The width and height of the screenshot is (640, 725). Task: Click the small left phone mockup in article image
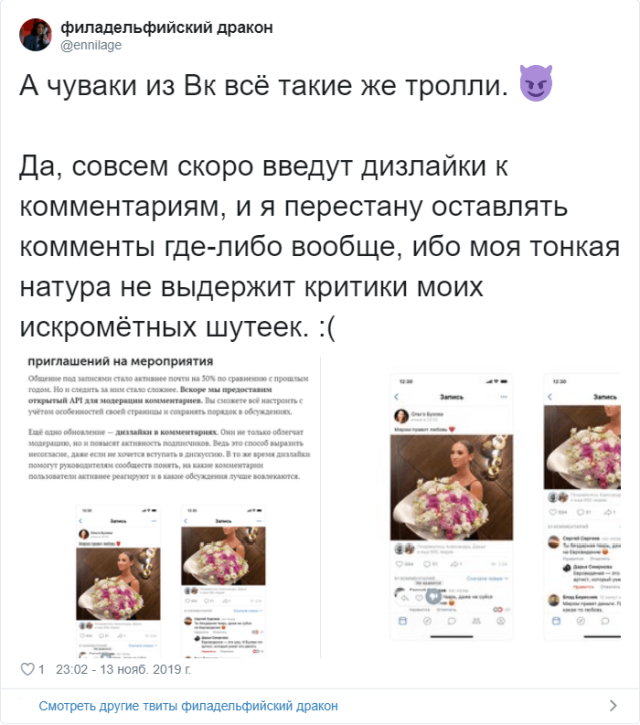(x=118, y=582)
